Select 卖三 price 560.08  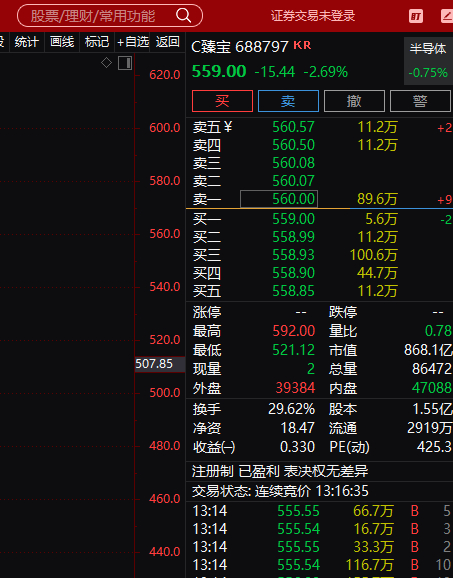pyautogui.click(x=293, y=163)
